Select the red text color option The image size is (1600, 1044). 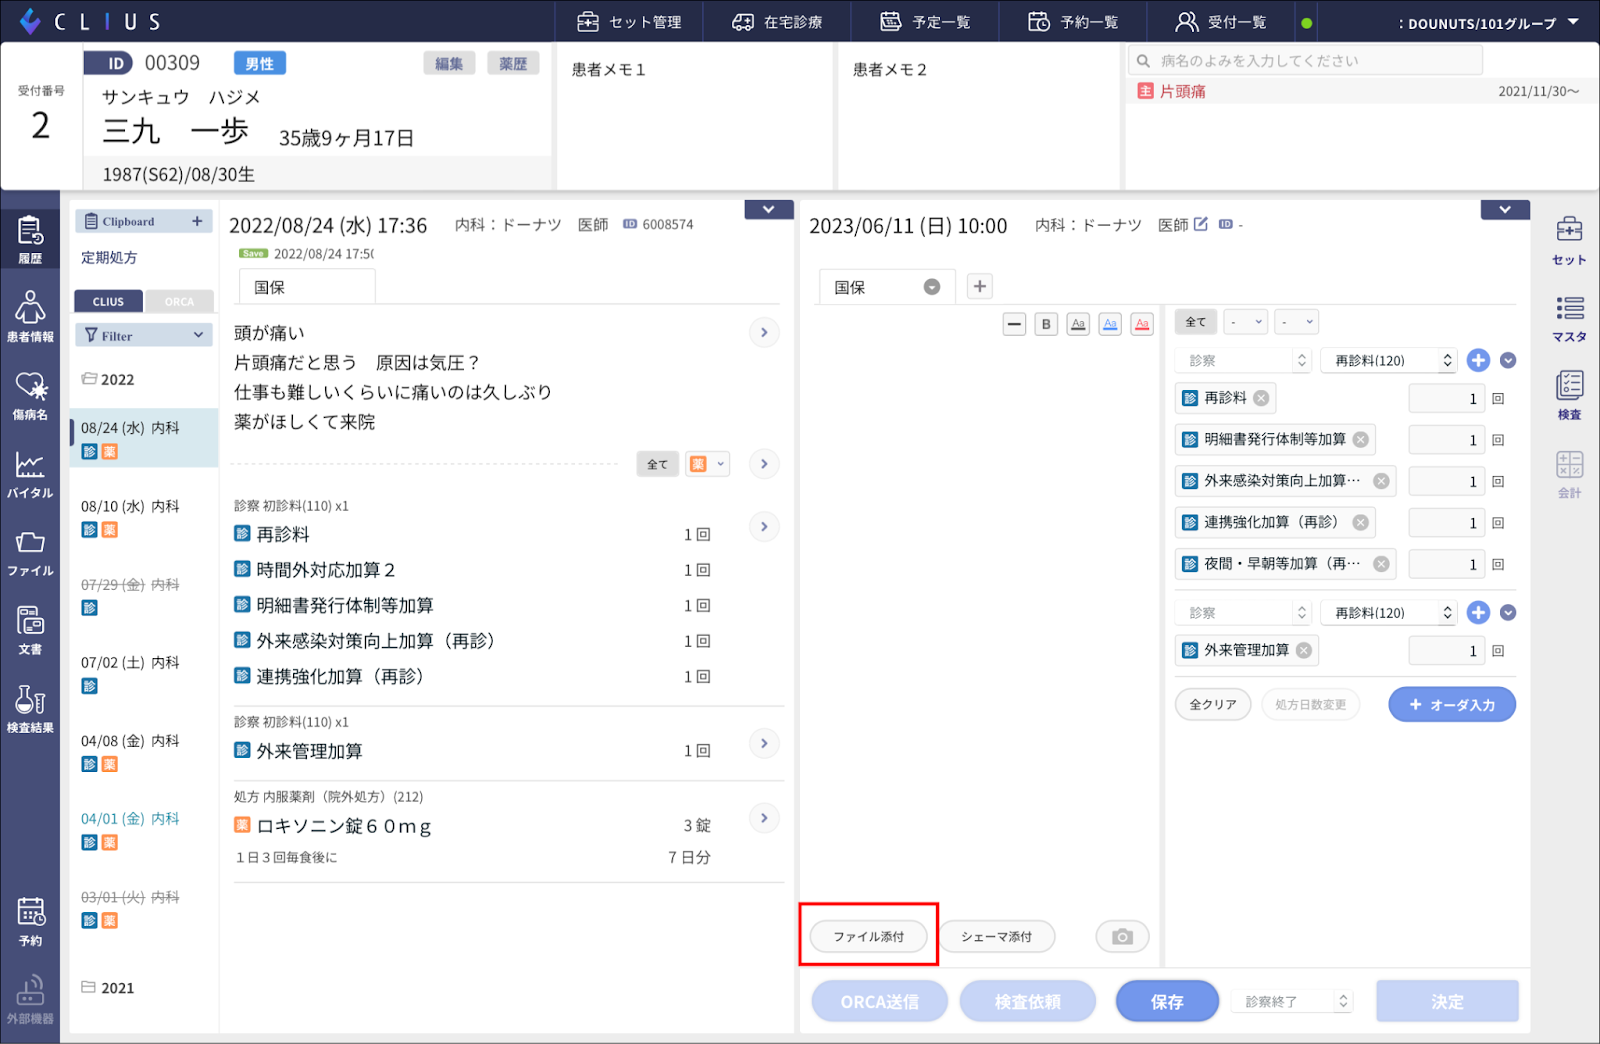coord(1141,324)
